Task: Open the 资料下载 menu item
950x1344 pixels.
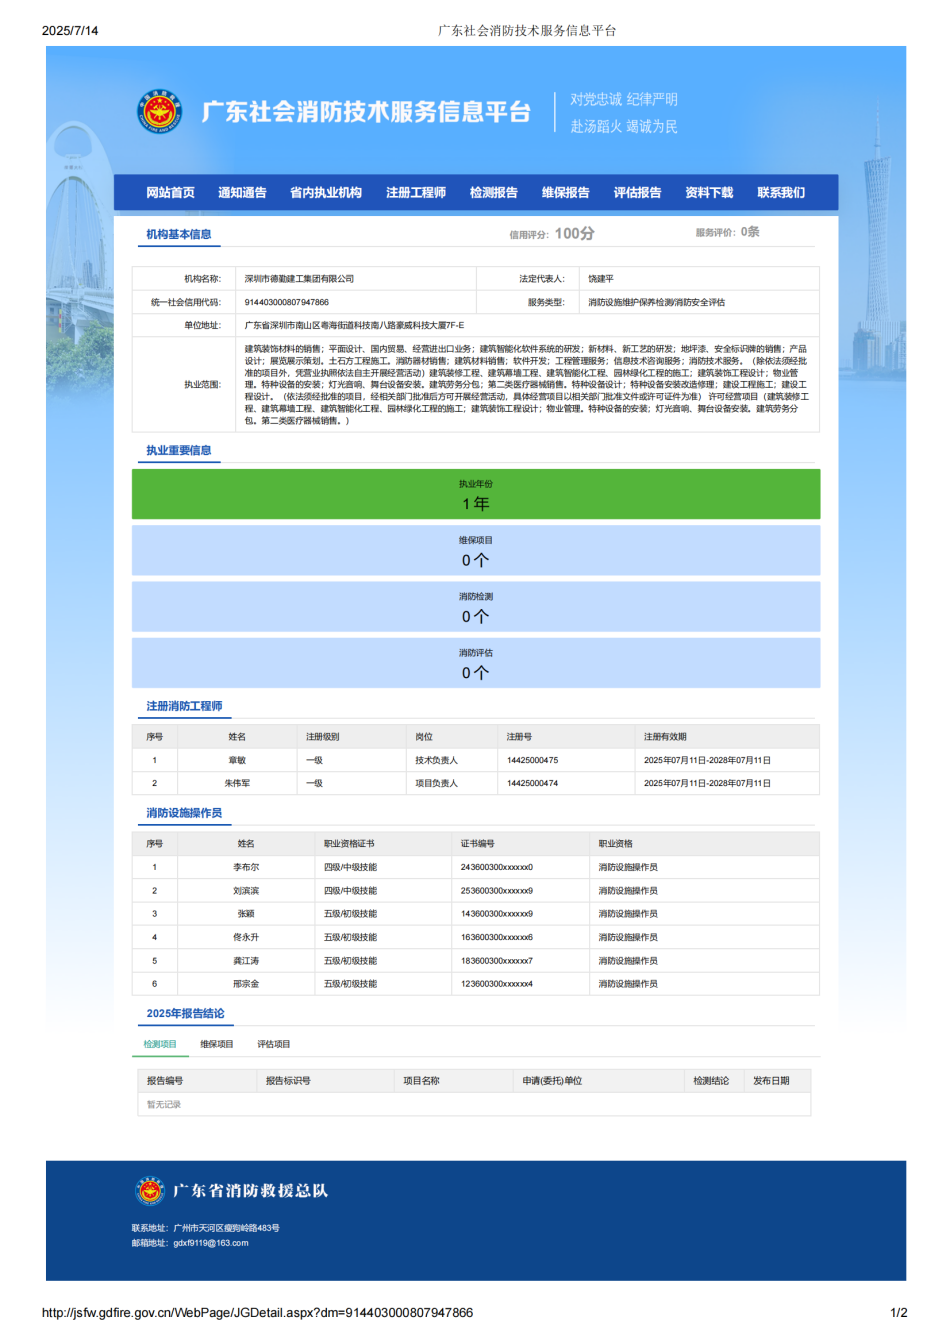Action: pos(709,193)
